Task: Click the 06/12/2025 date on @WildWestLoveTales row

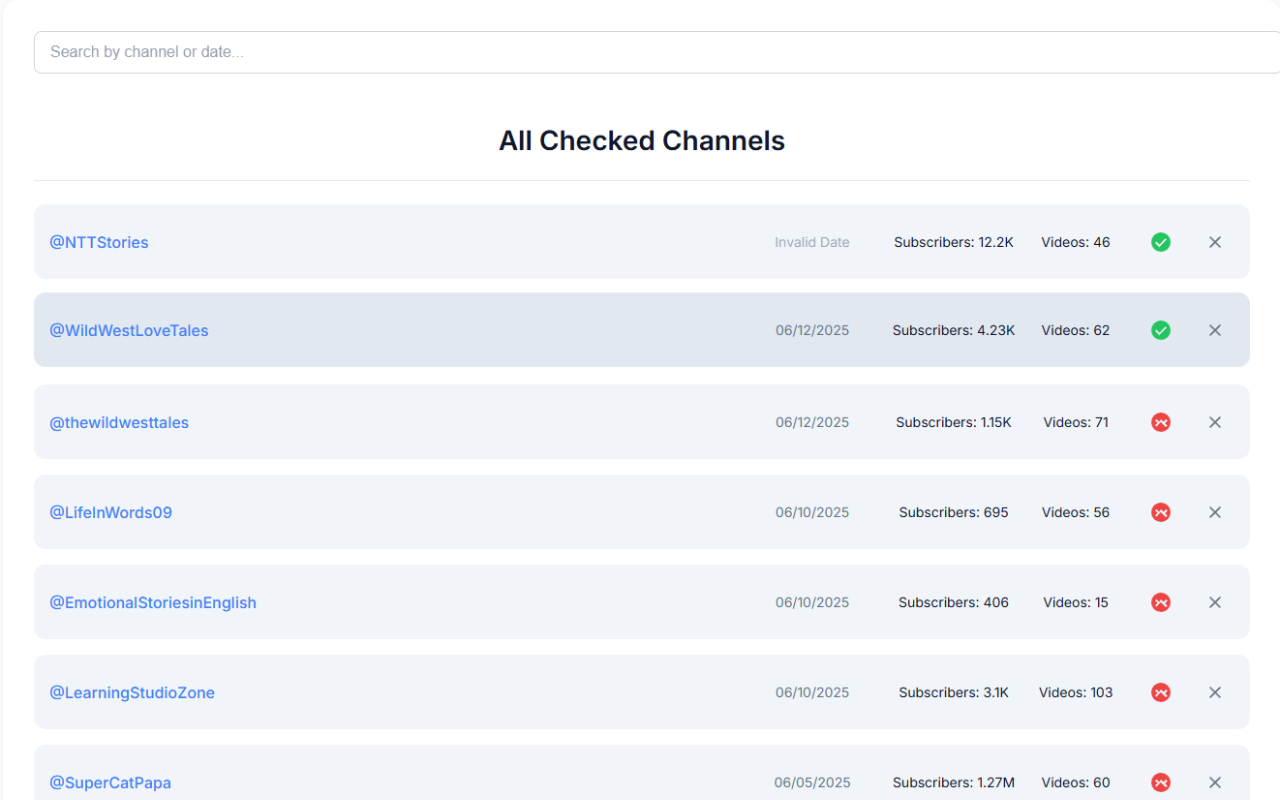Action: (x=811, y=330)
